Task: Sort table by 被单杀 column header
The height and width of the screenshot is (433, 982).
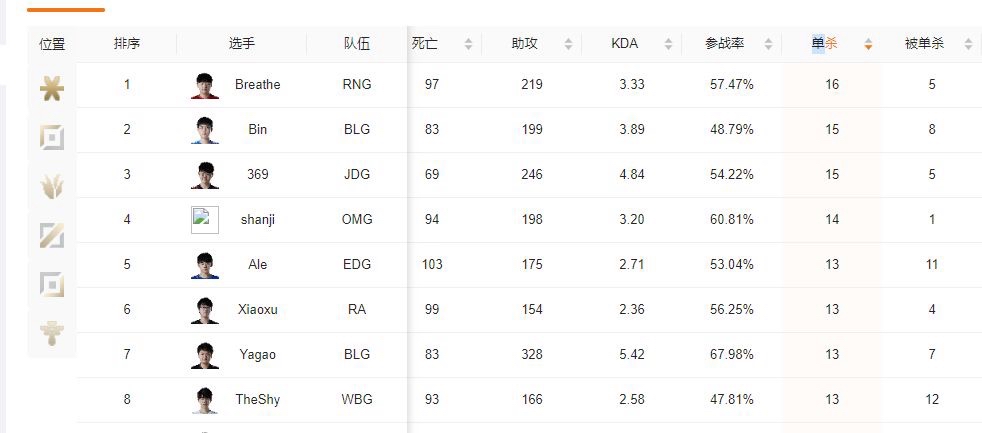Action: 925,44
